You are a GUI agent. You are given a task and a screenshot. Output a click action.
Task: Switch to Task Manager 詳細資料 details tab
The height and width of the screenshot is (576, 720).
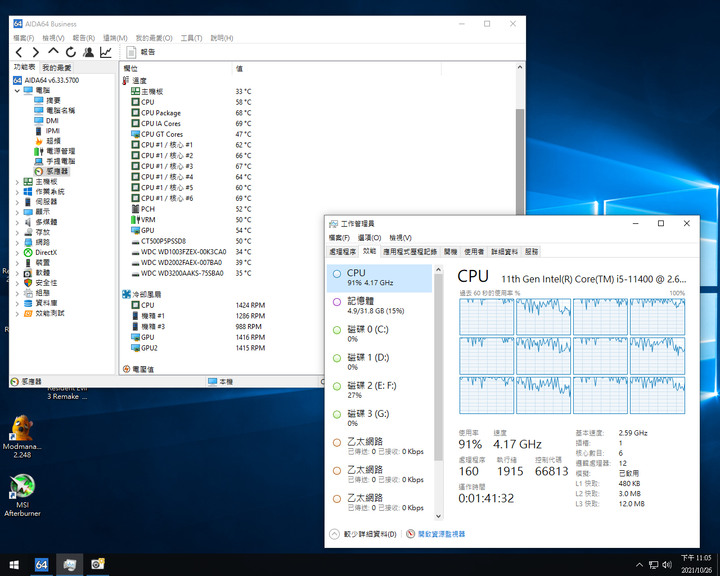point(504,252)
